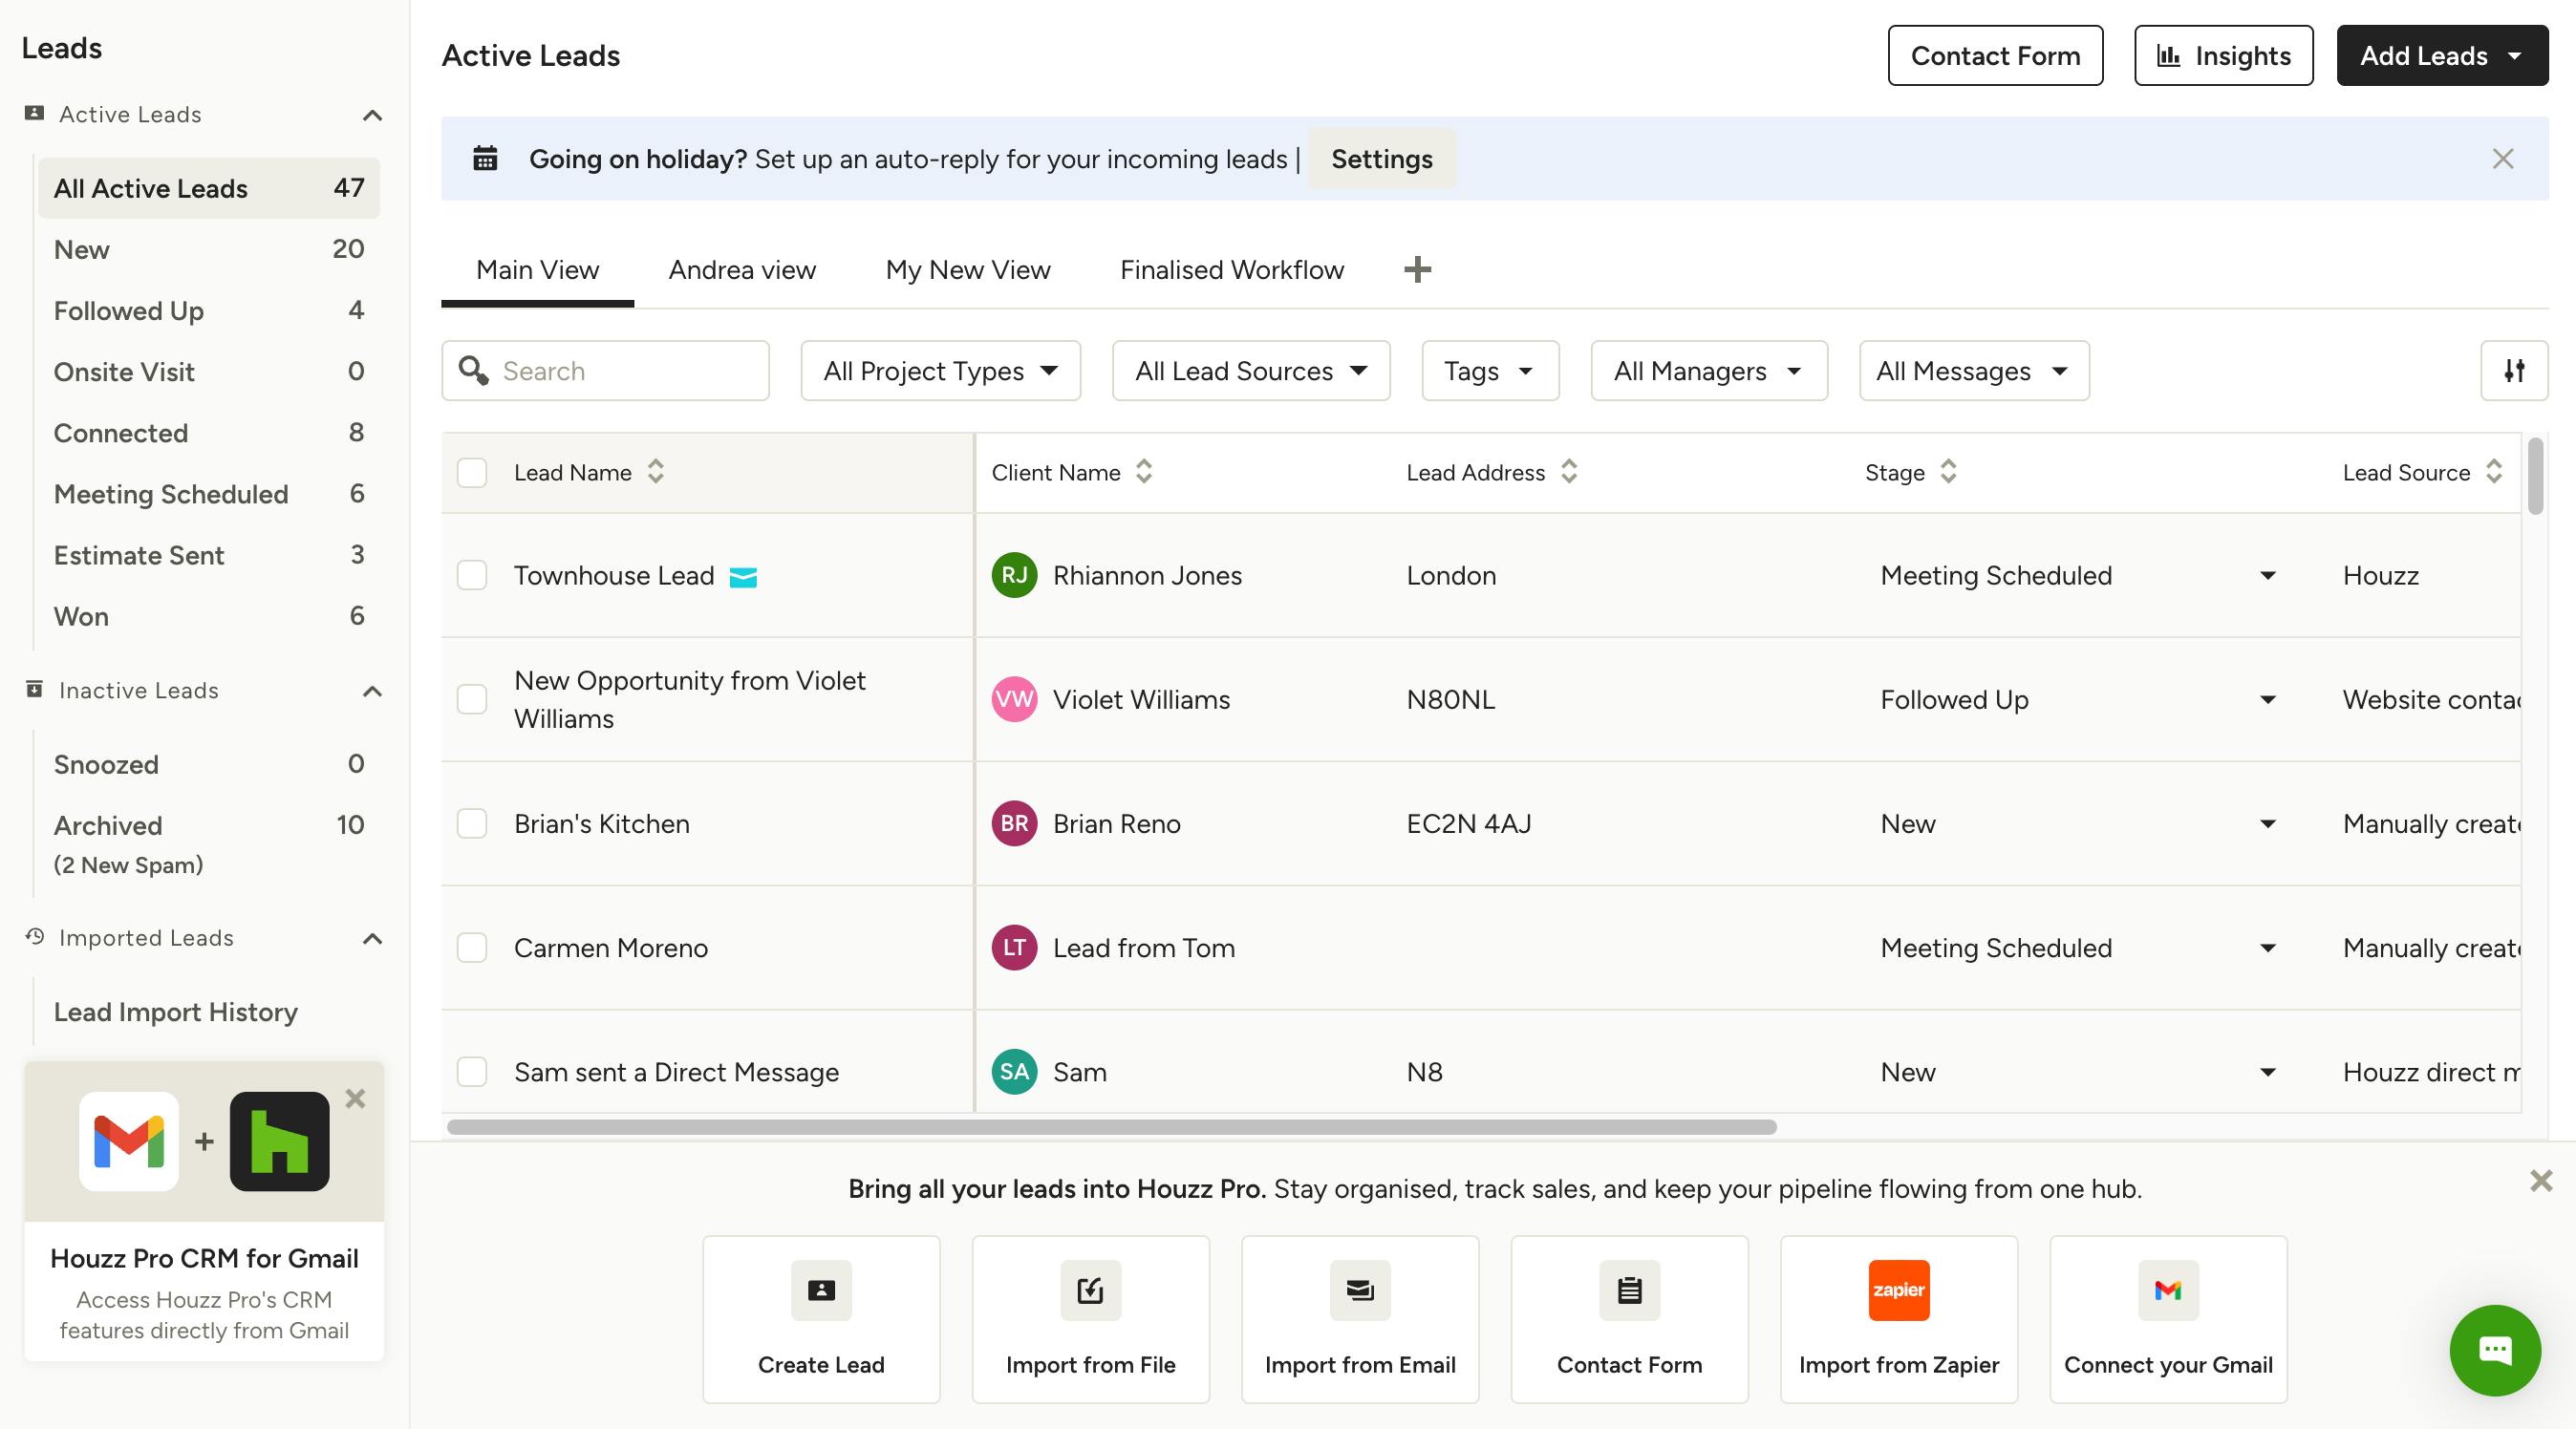Collapse the Imported Leads sidebar section
2576x1429 pixels.
[372, 938]
